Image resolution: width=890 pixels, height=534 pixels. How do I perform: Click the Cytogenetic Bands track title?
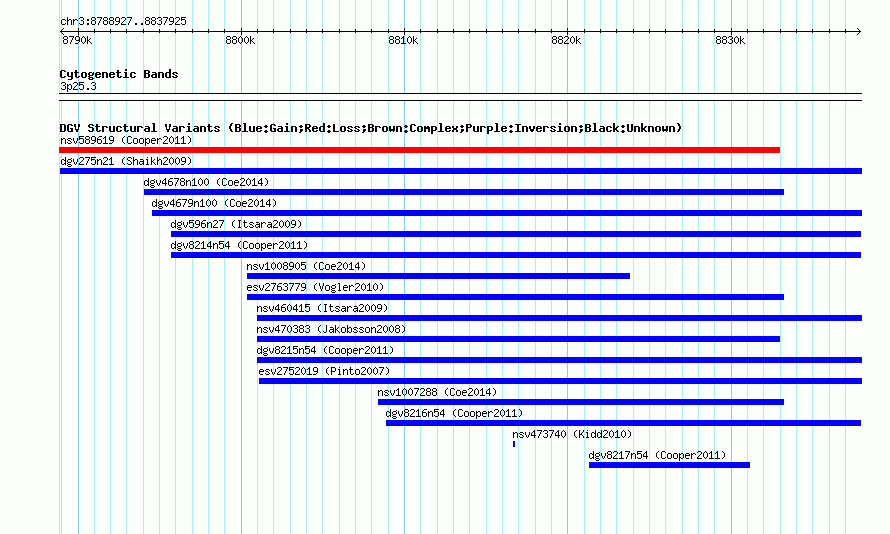tap(119, 74)
